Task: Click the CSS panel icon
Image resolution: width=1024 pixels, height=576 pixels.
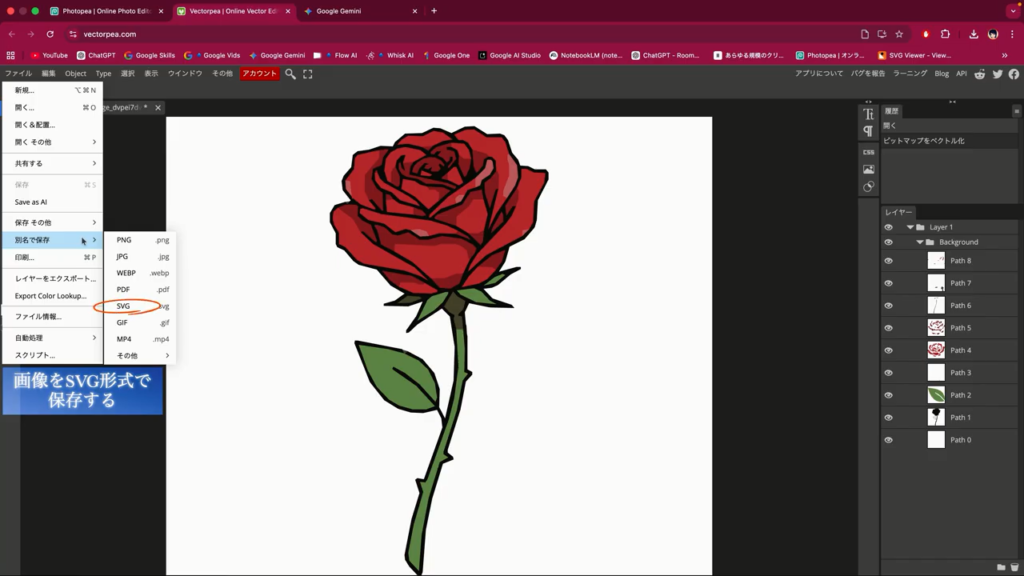Action: point(868,152)
